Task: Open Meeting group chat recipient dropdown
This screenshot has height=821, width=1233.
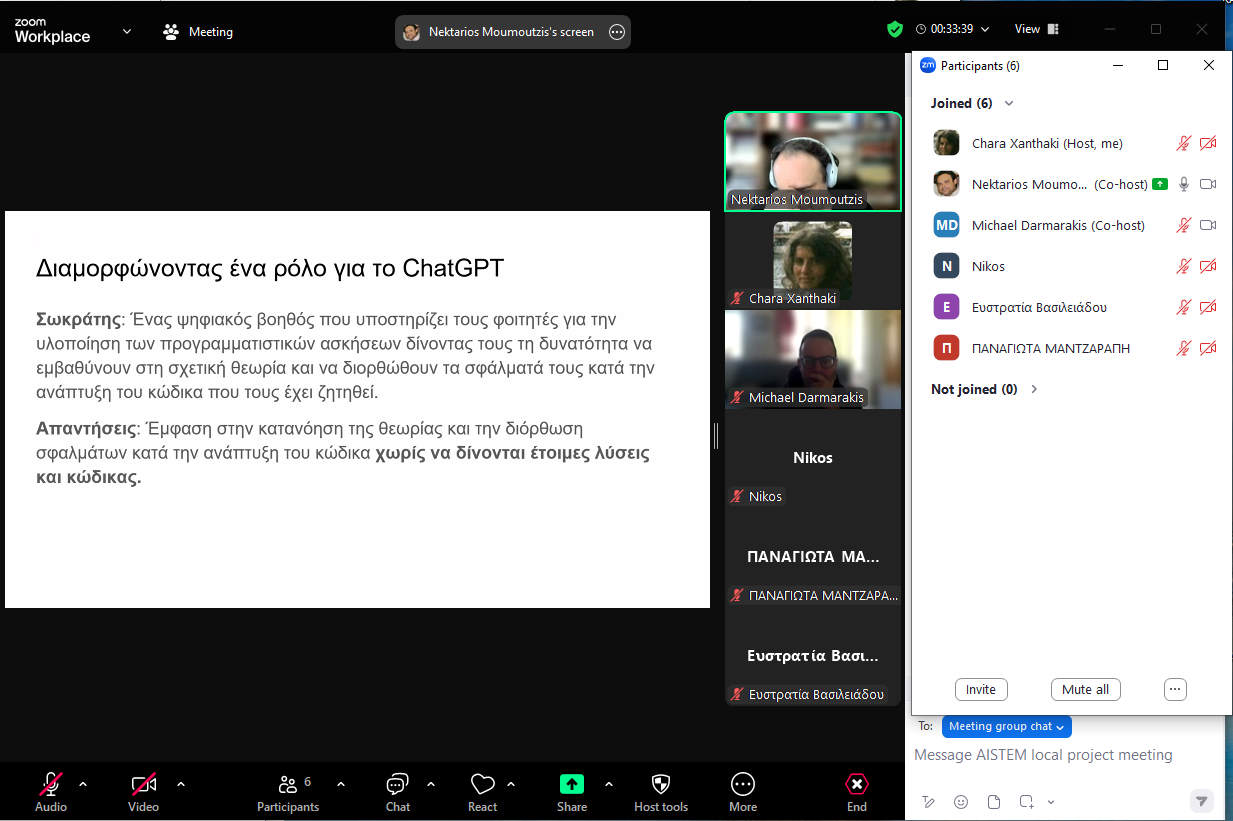Action: click(1005, 726)
